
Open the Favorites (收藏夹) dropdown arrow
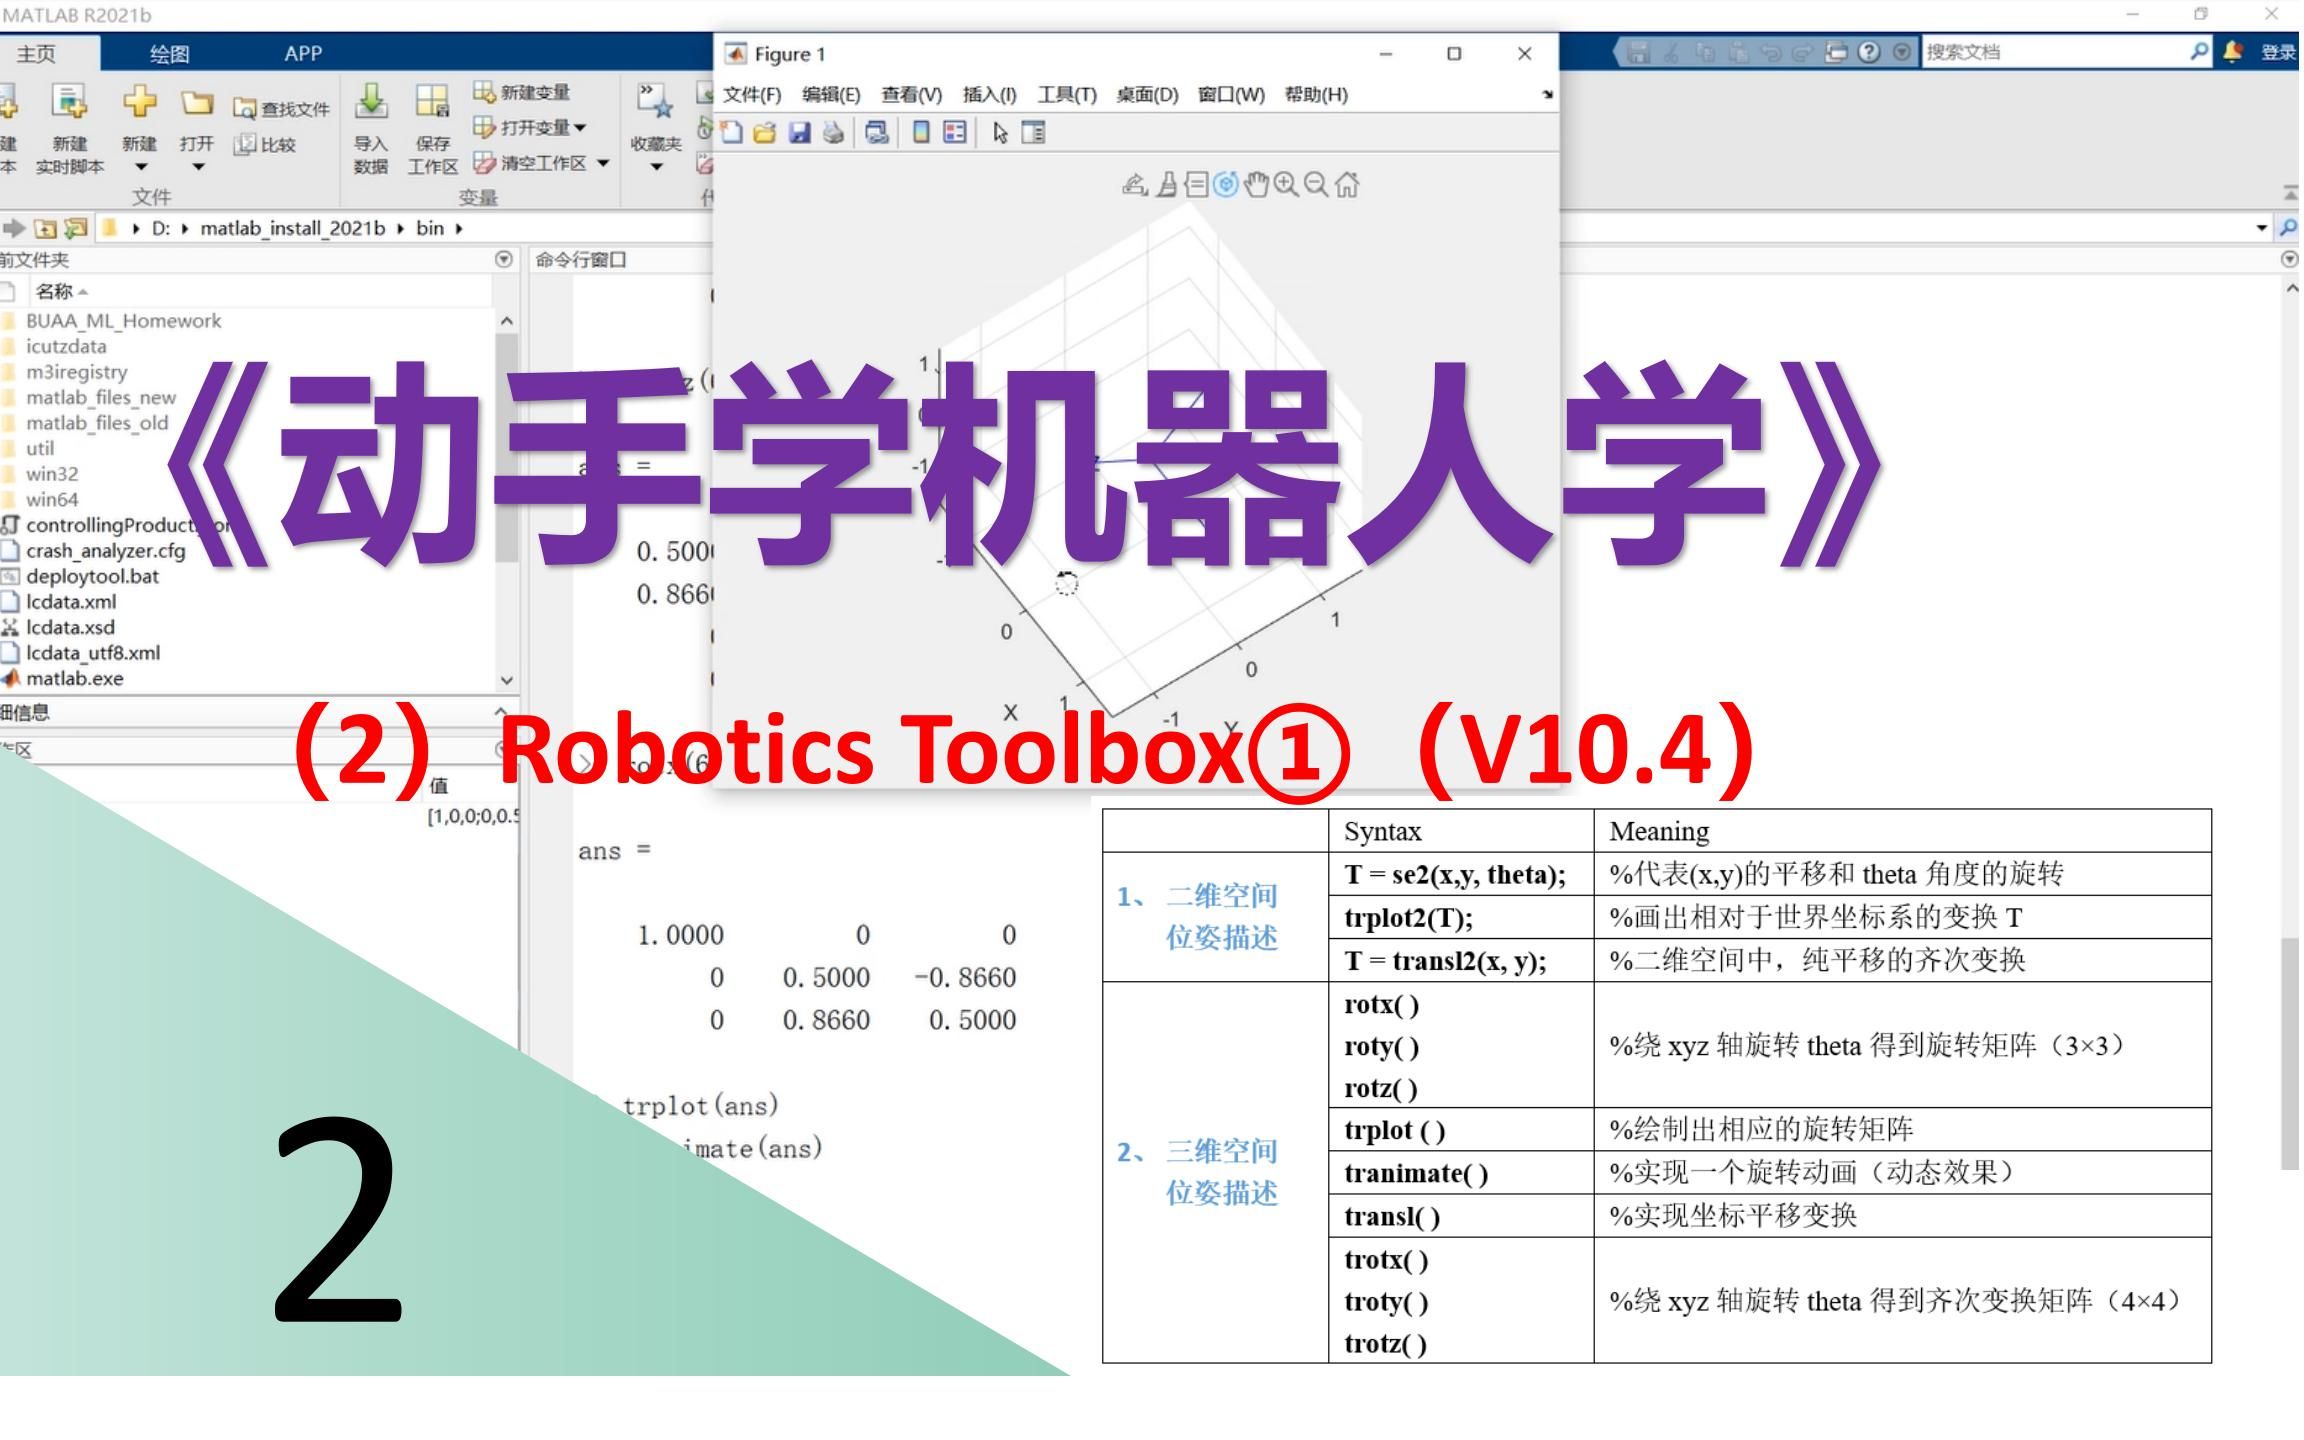pos(656,167)
